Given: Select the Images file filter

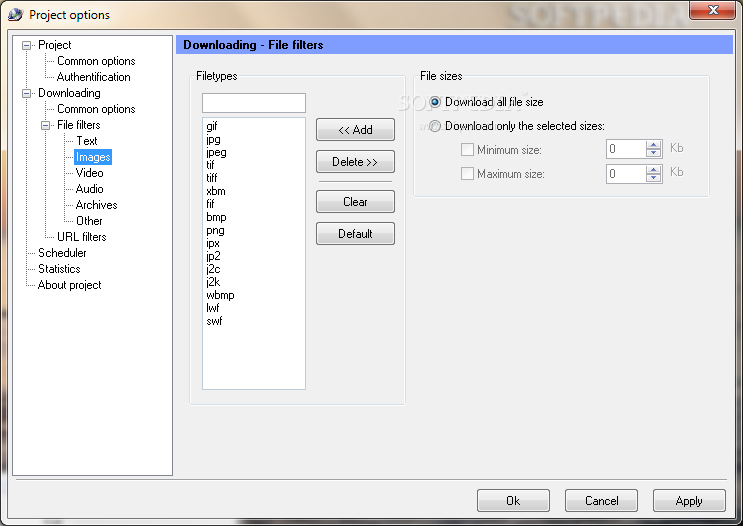Looking at the screenshot, I should click(93, 157).
